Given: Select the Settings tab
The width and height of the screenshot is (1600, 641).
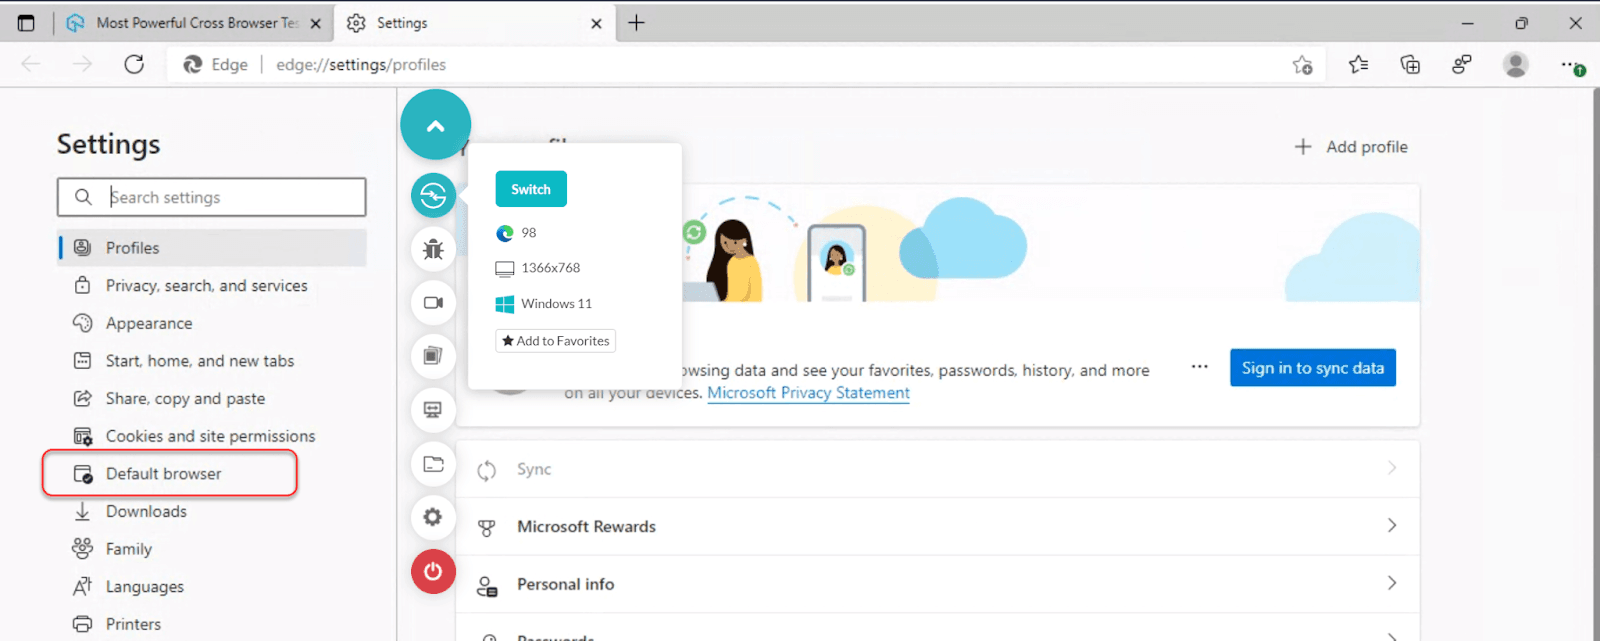Looking at the screenshot, I should 474,23.
